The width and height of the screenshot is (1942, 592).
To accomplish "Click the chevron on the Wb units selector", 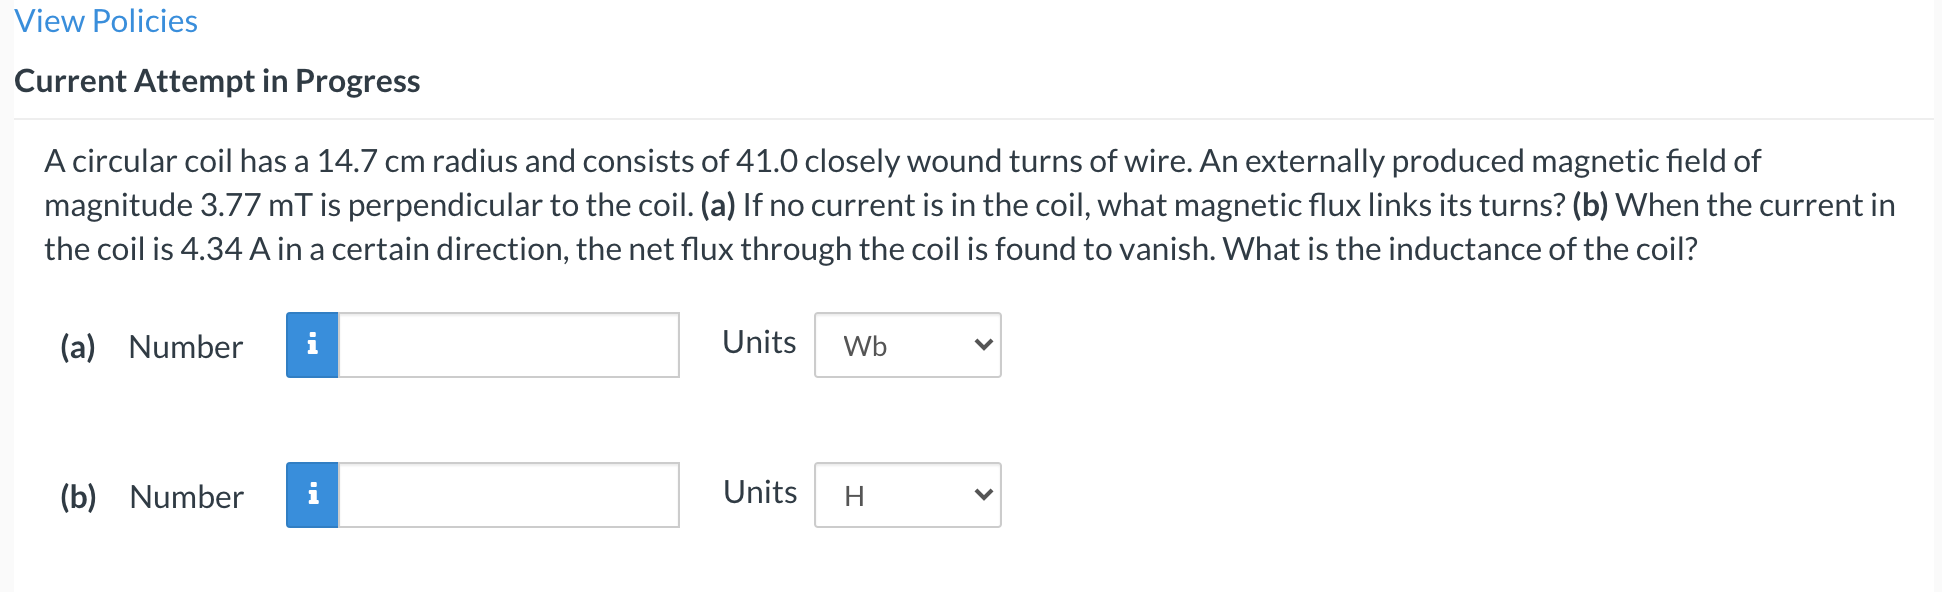I will tap(982, 345).
